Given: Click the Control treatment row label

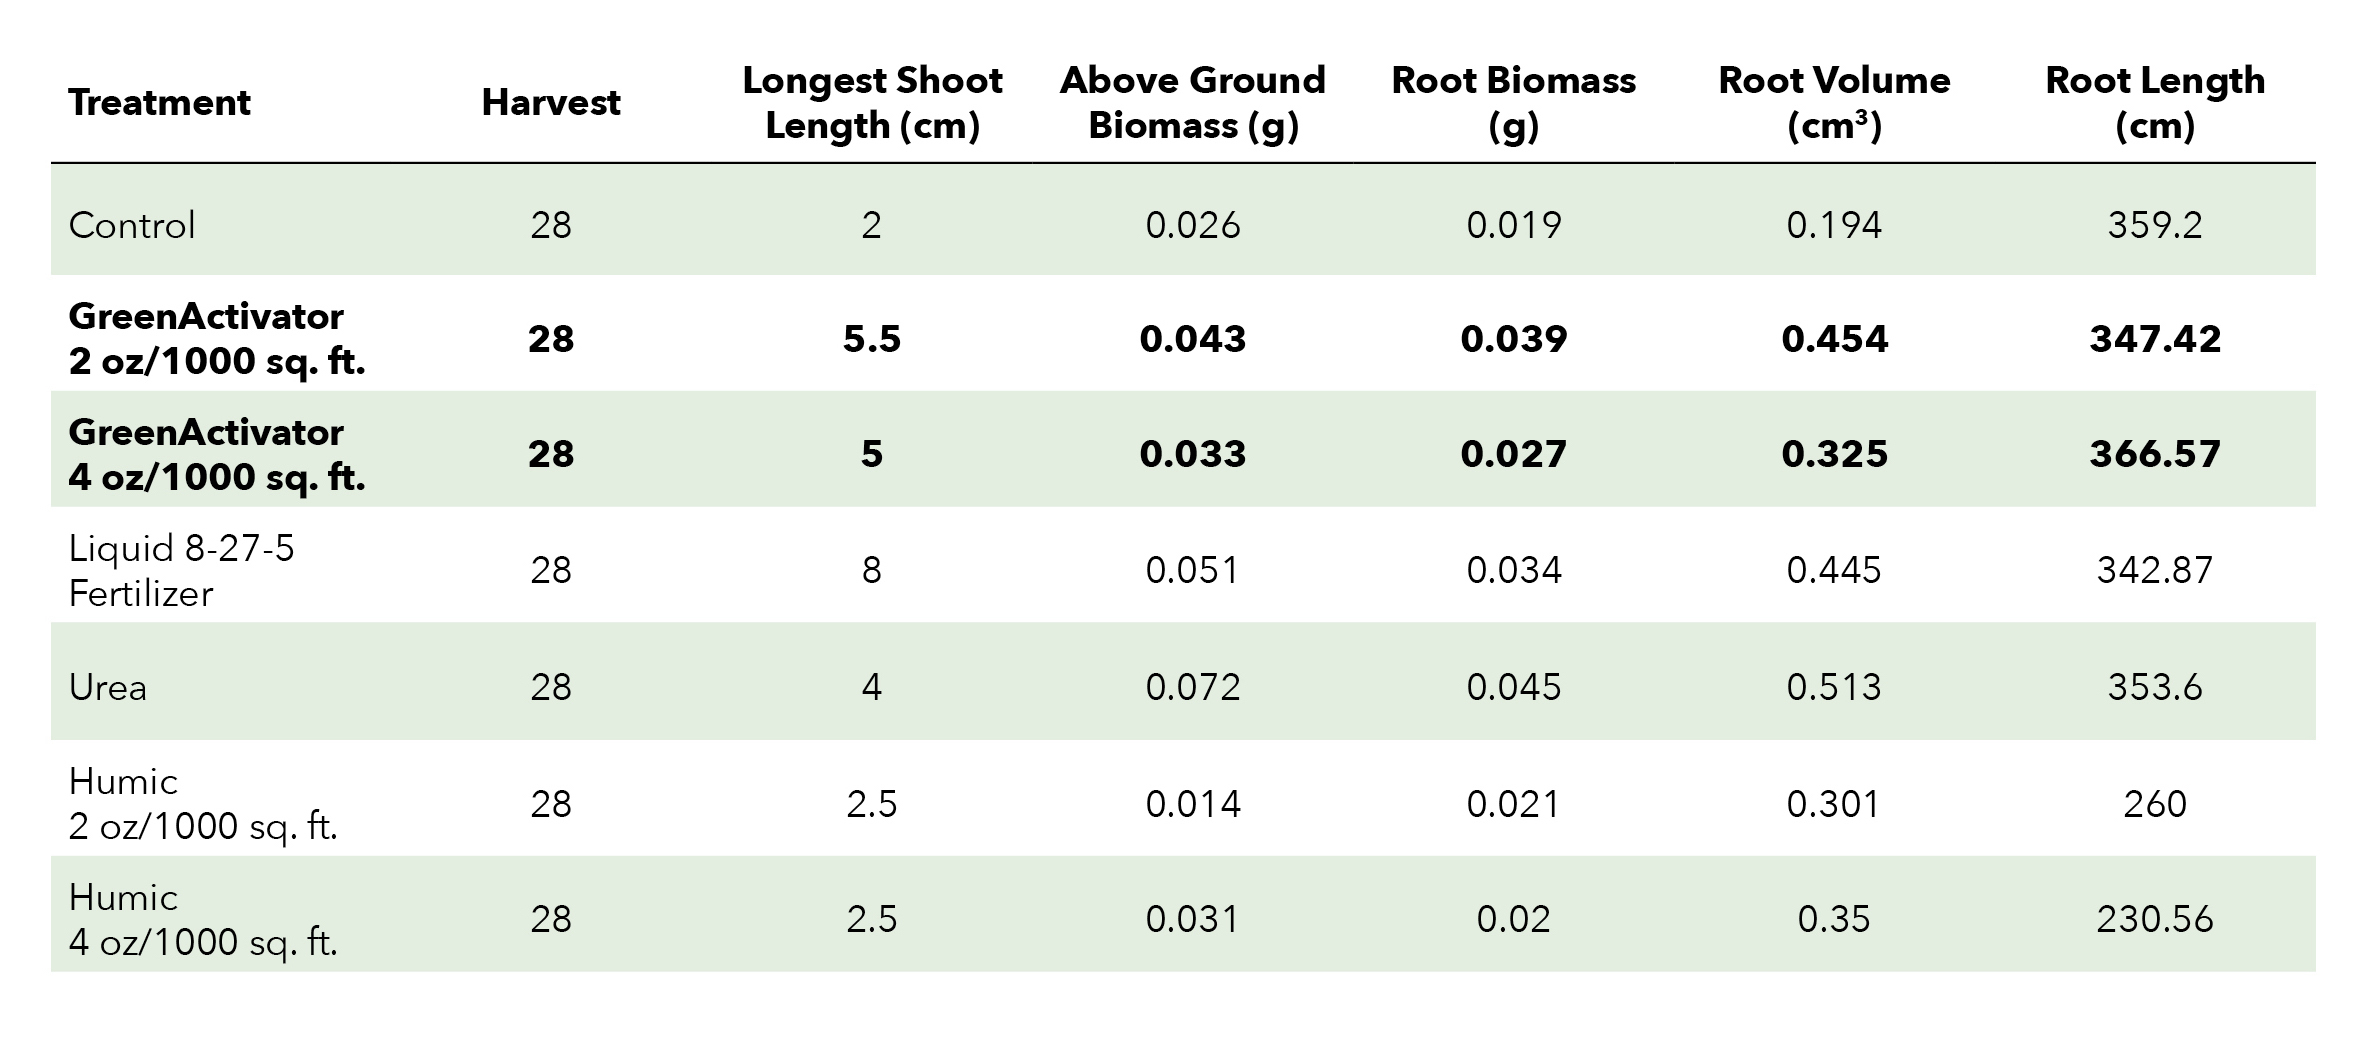Looking at the screenshot, I should (132, 225).
